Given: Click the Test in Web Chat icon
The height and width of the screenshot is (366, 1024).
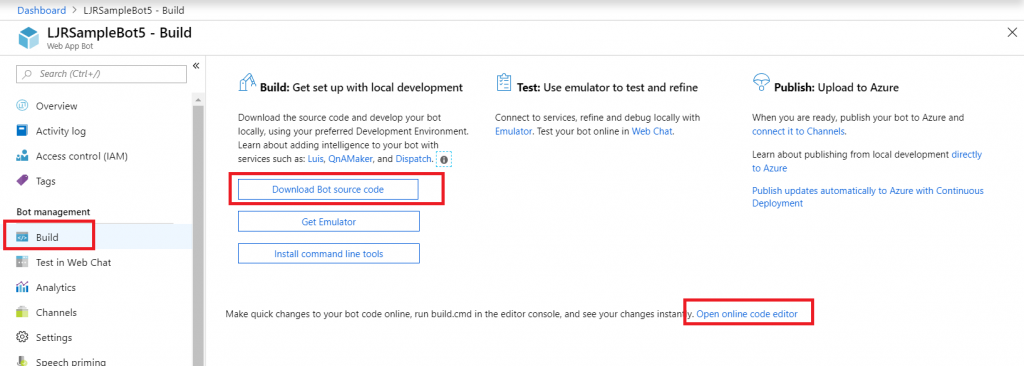Looking at the screenshot, I should 22,262.
